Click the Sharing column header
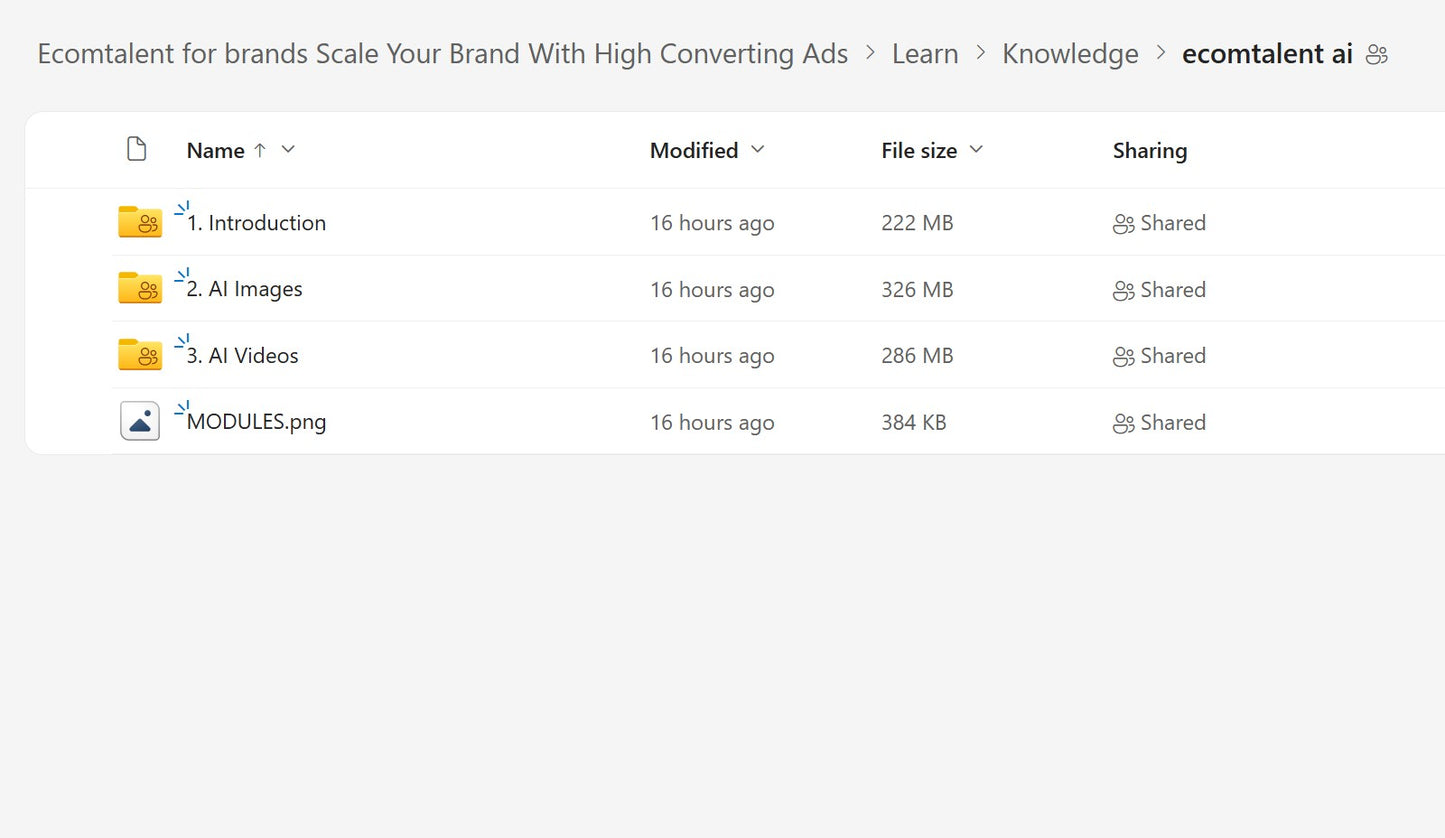This screenshot has height=838, width=1445. point(1150,150)
